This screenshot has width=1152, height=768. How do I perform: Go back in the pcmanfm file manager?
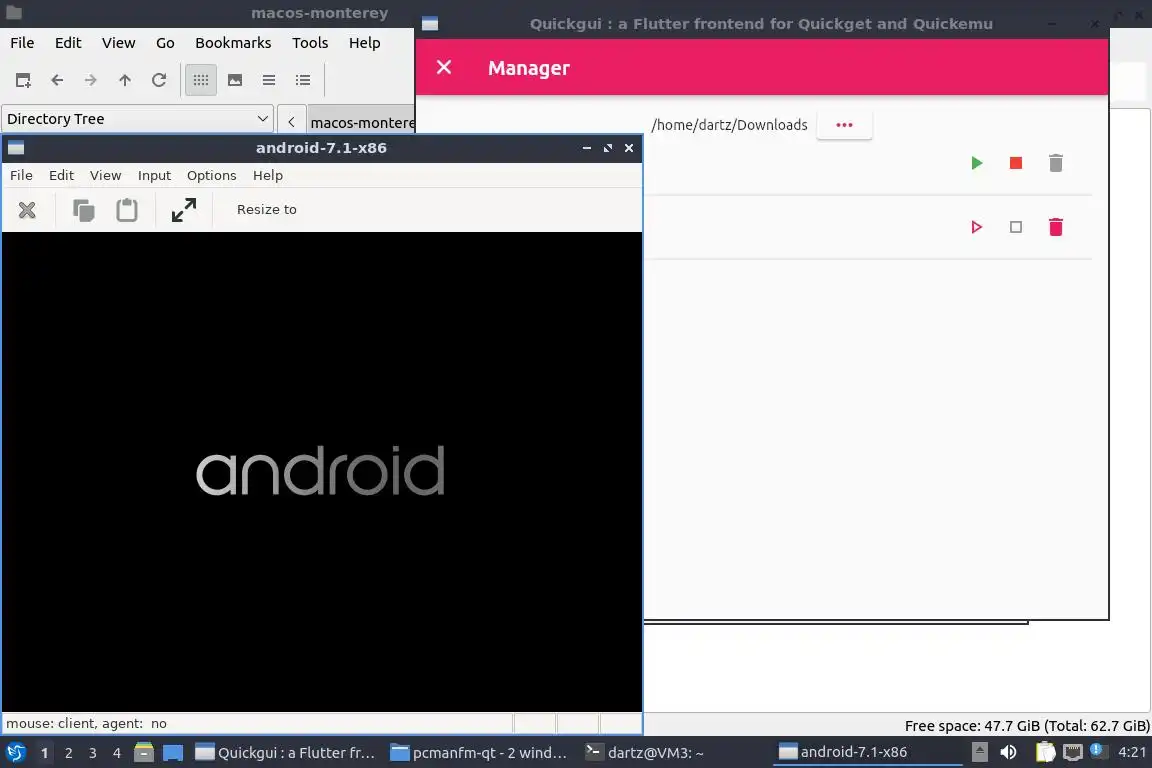coord(57,80)
